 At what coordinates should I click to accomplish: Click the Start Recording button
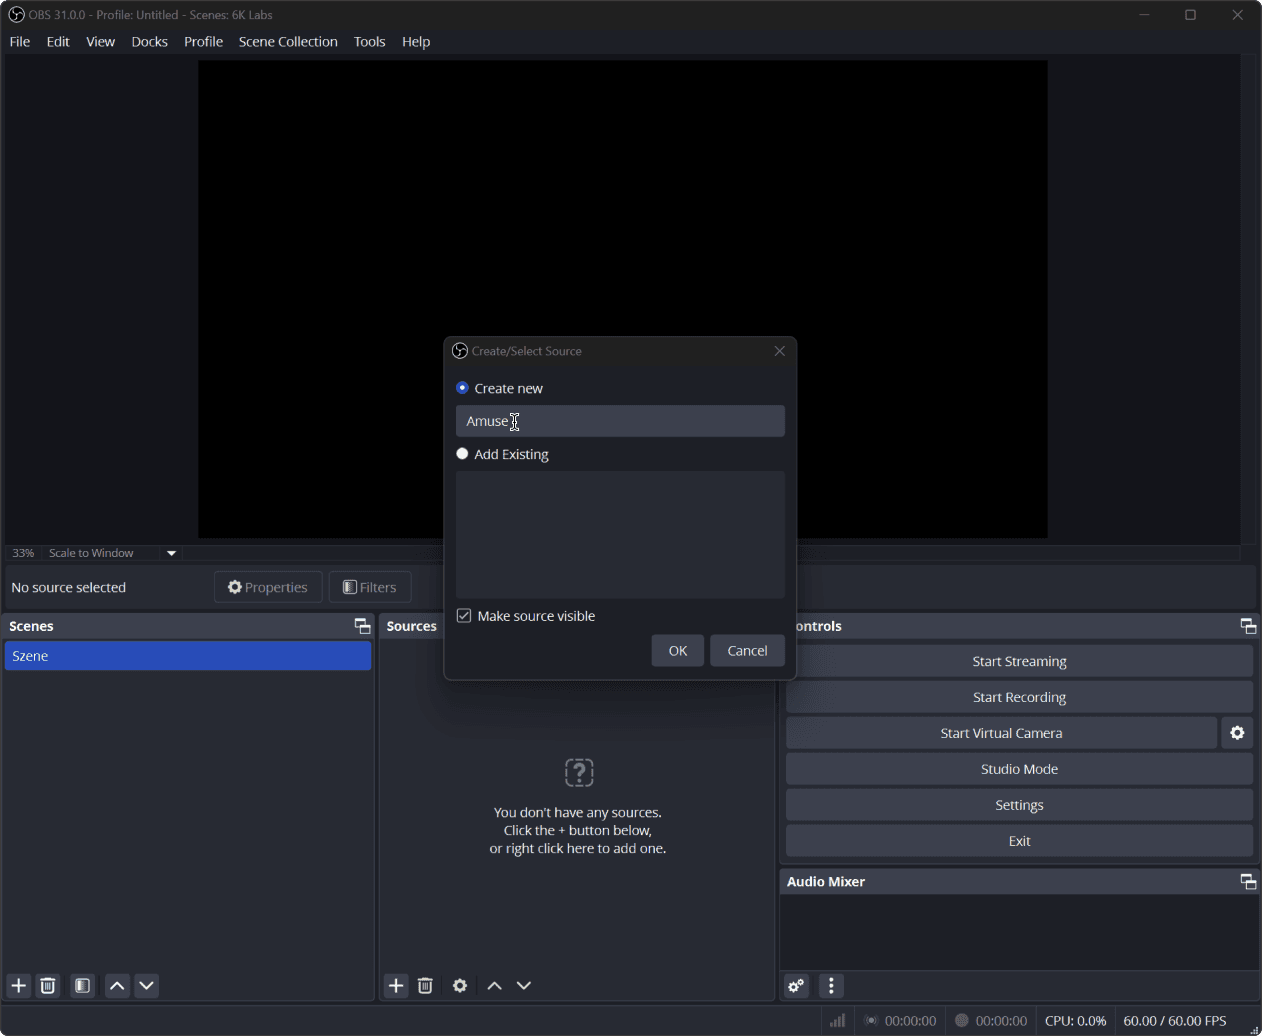pos(1019,697)
